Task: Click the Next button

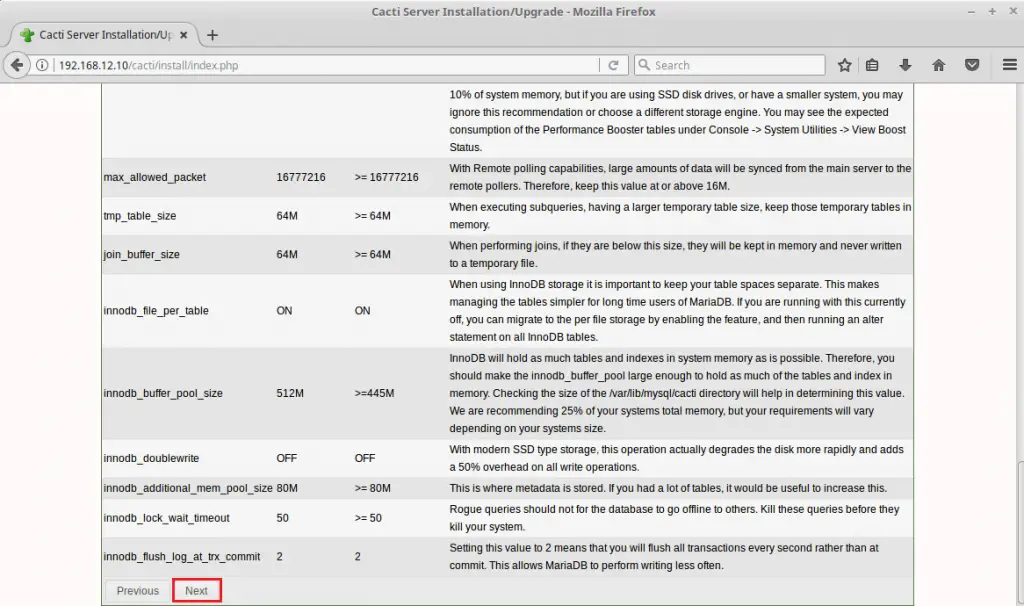Action: (197, 590)
